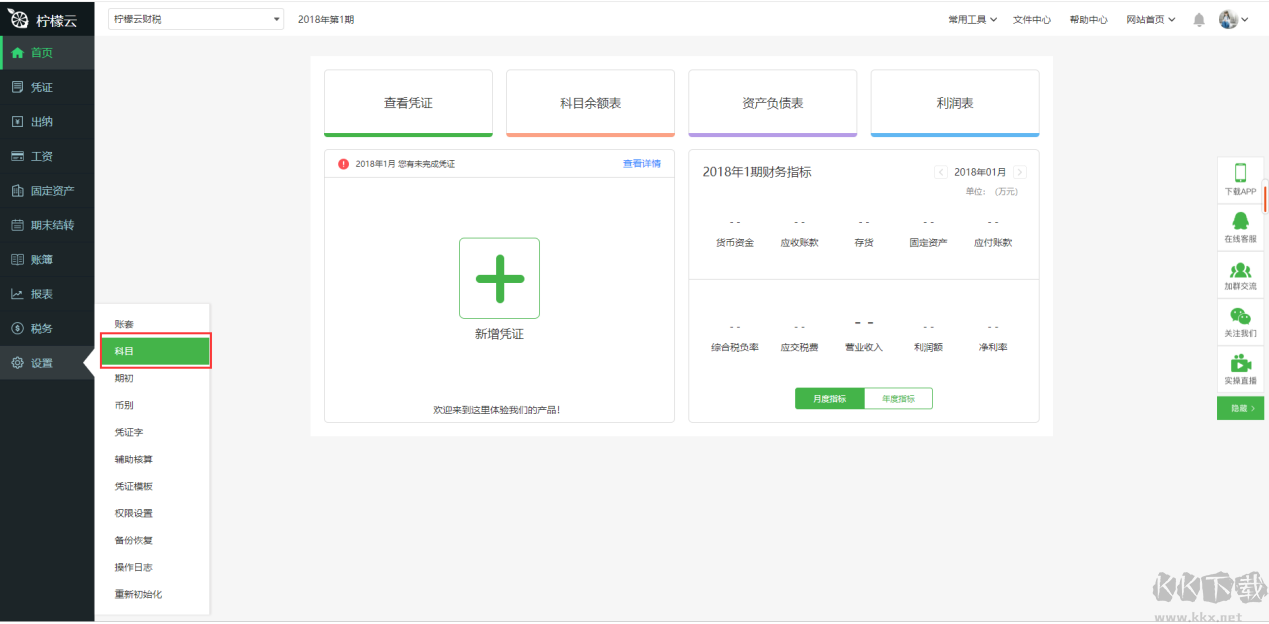Open the live training video icon

point(1240,364)
